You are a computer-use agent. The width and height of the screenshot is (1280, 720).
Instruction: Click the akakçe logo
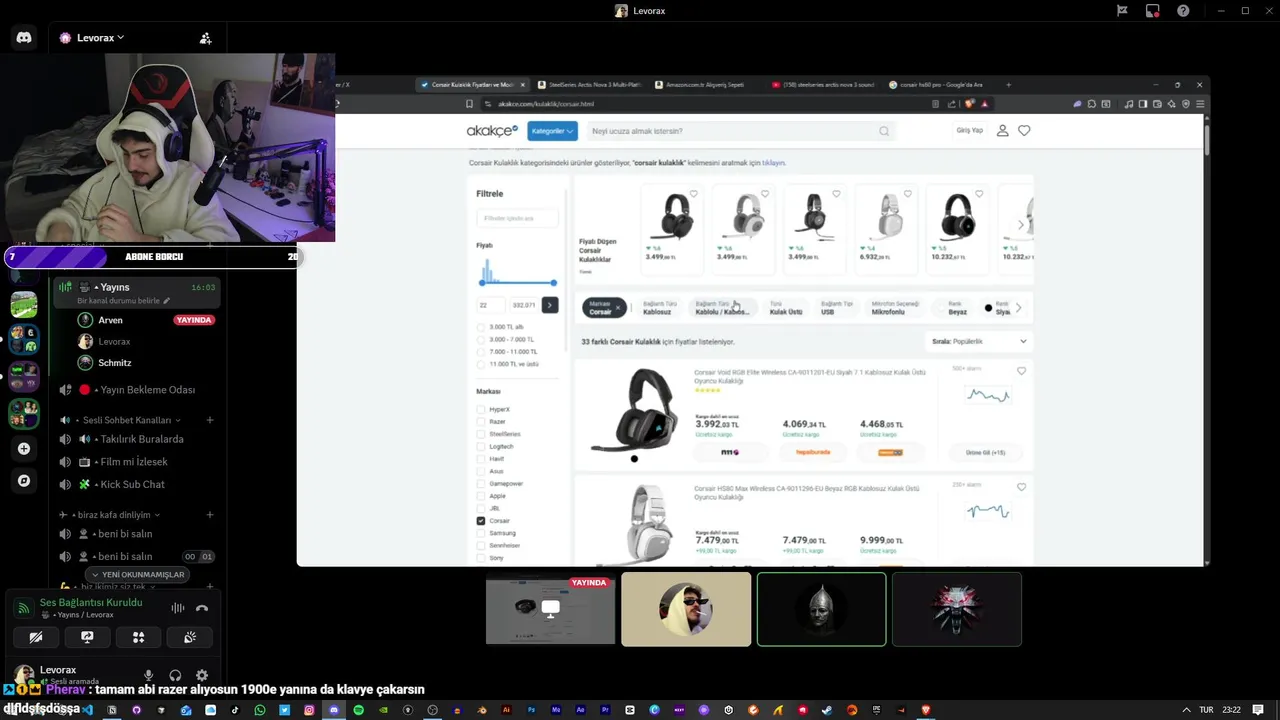pyautogui.click(x=492, y=131)
